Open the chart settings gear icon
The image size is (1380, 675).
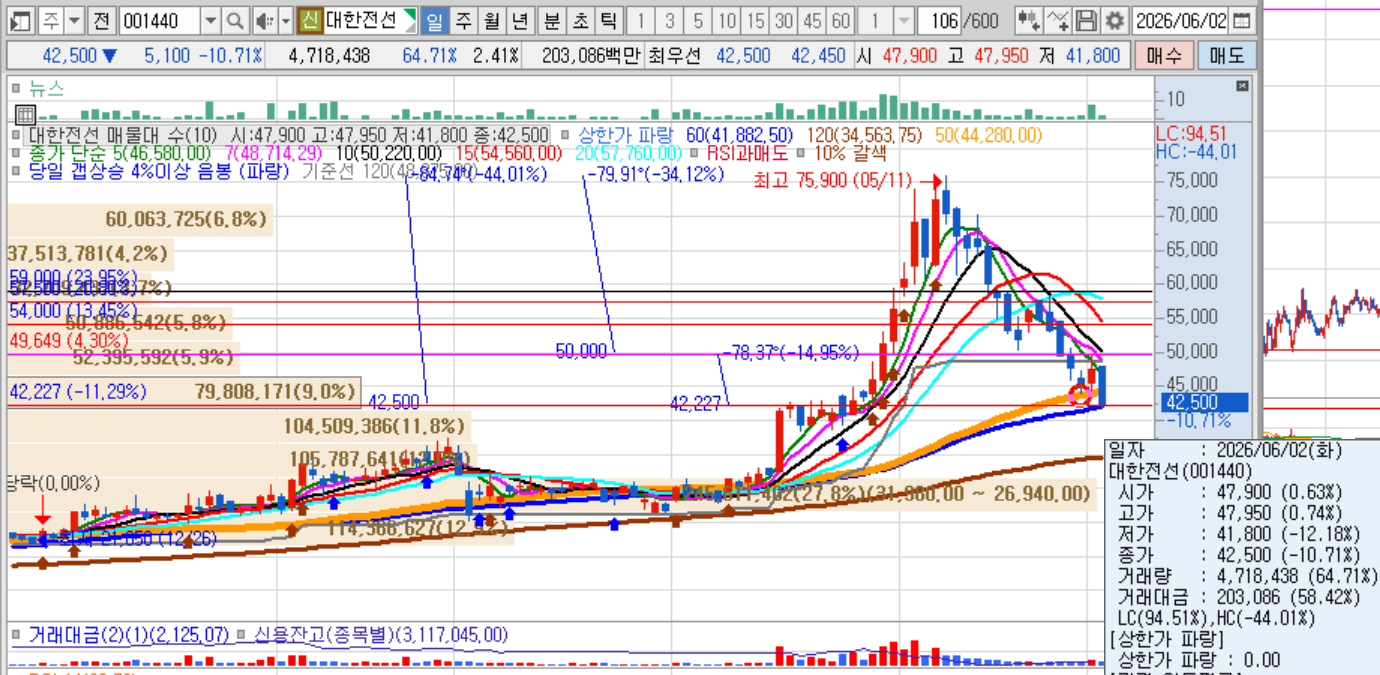coord(1115,20)
